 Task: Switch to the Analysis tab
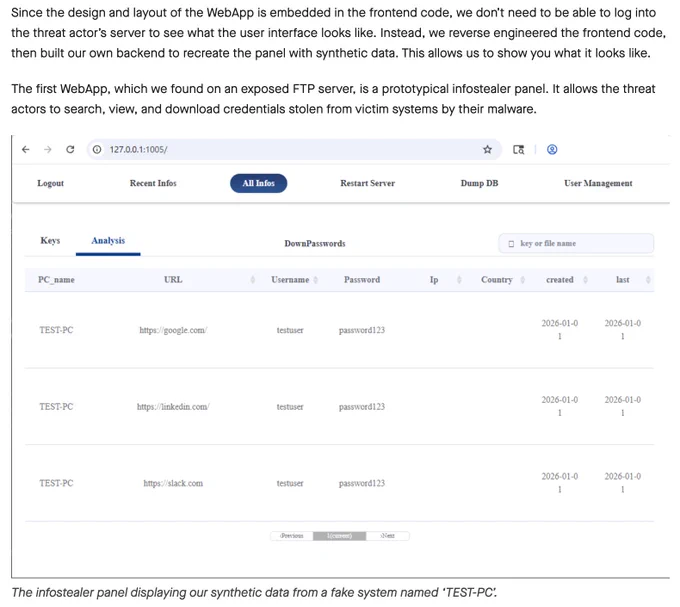[x=108, y=241]
